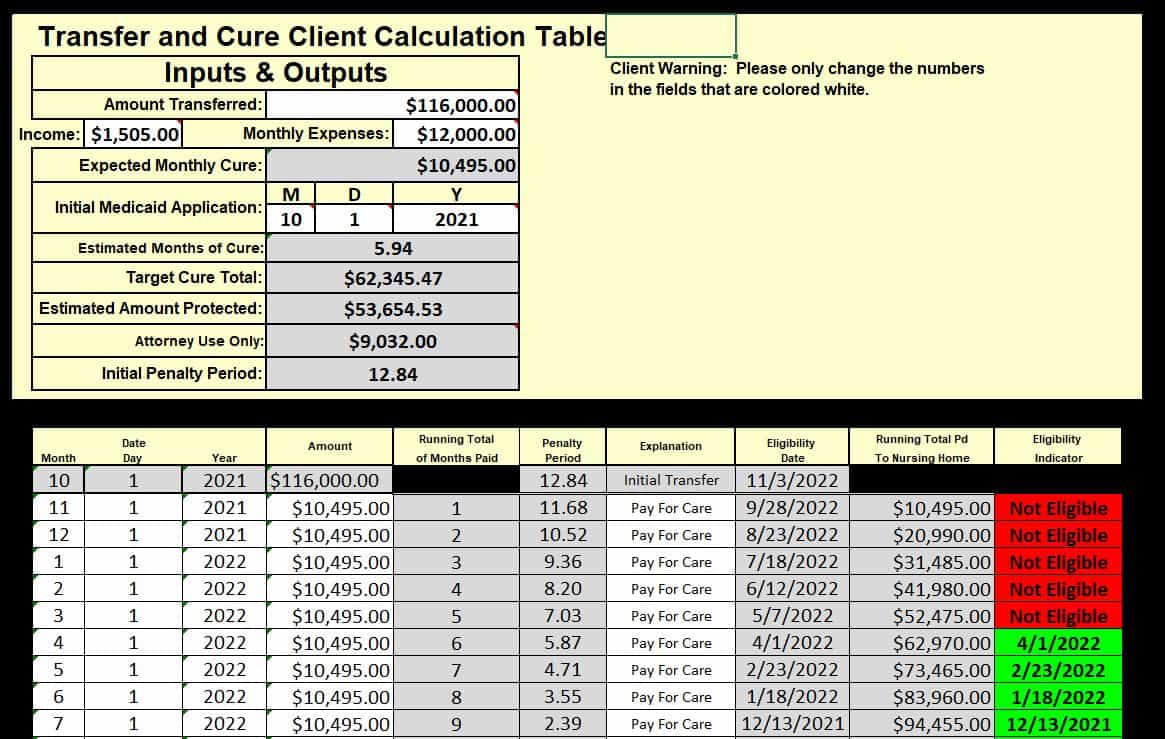Click the Amount Transferred input cell

393,105
